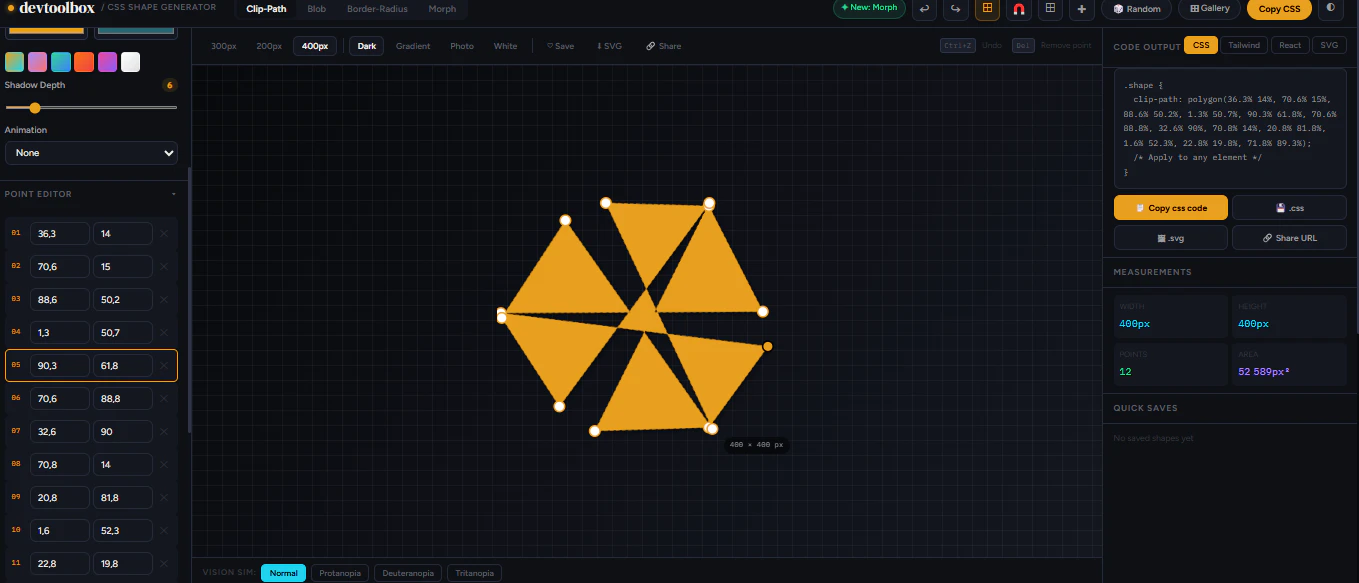Switch to the Border-Radius tab
1359x583 pixels.
[x=377, y=9]
